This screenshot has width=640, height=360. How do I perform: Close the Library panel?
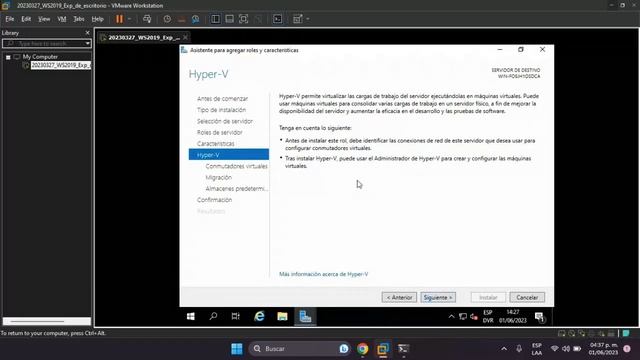(87, 33)
